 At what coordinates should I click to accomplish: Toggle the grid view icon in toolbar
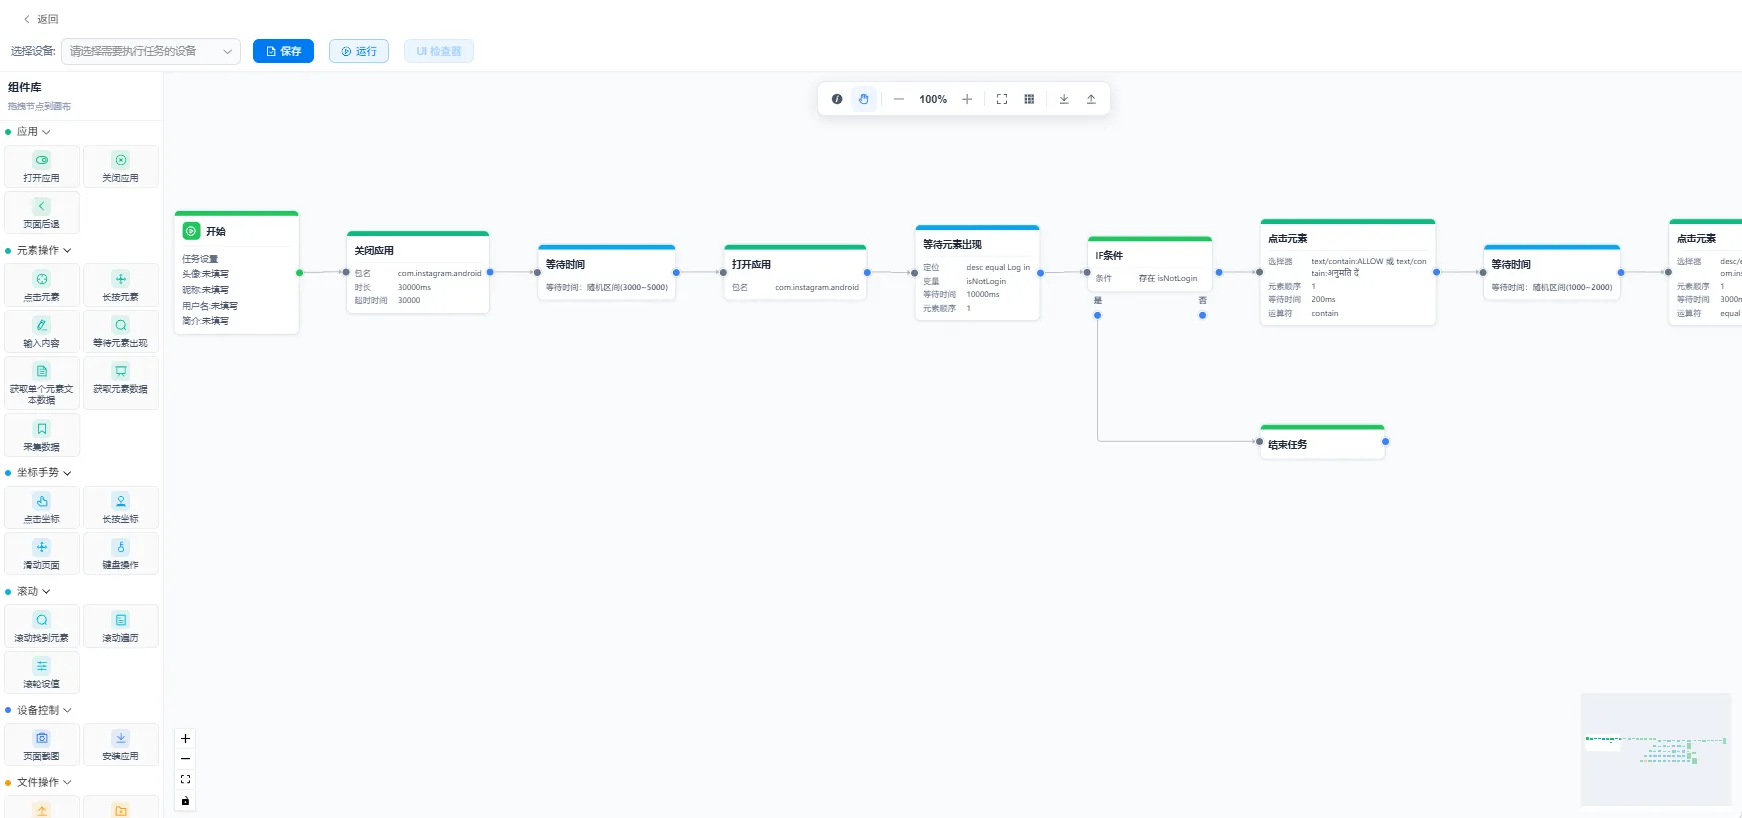[1029, 99]
